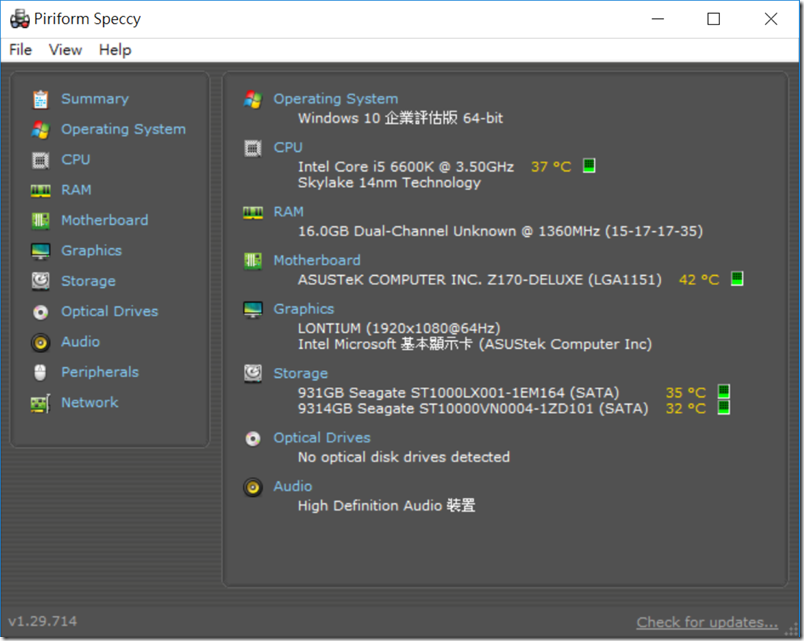
Task: Open Audio heading link in summary panel
Action: 293,487
